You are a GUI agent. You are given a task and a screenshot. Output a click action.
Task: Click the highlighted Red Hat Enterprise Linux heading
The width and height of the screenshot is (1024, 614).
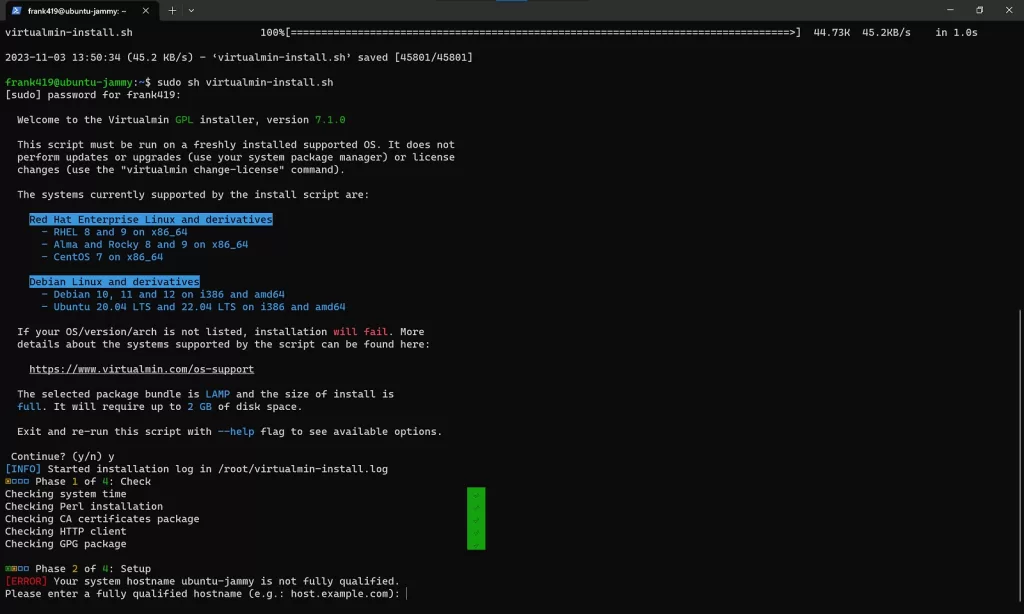point(150,219)
